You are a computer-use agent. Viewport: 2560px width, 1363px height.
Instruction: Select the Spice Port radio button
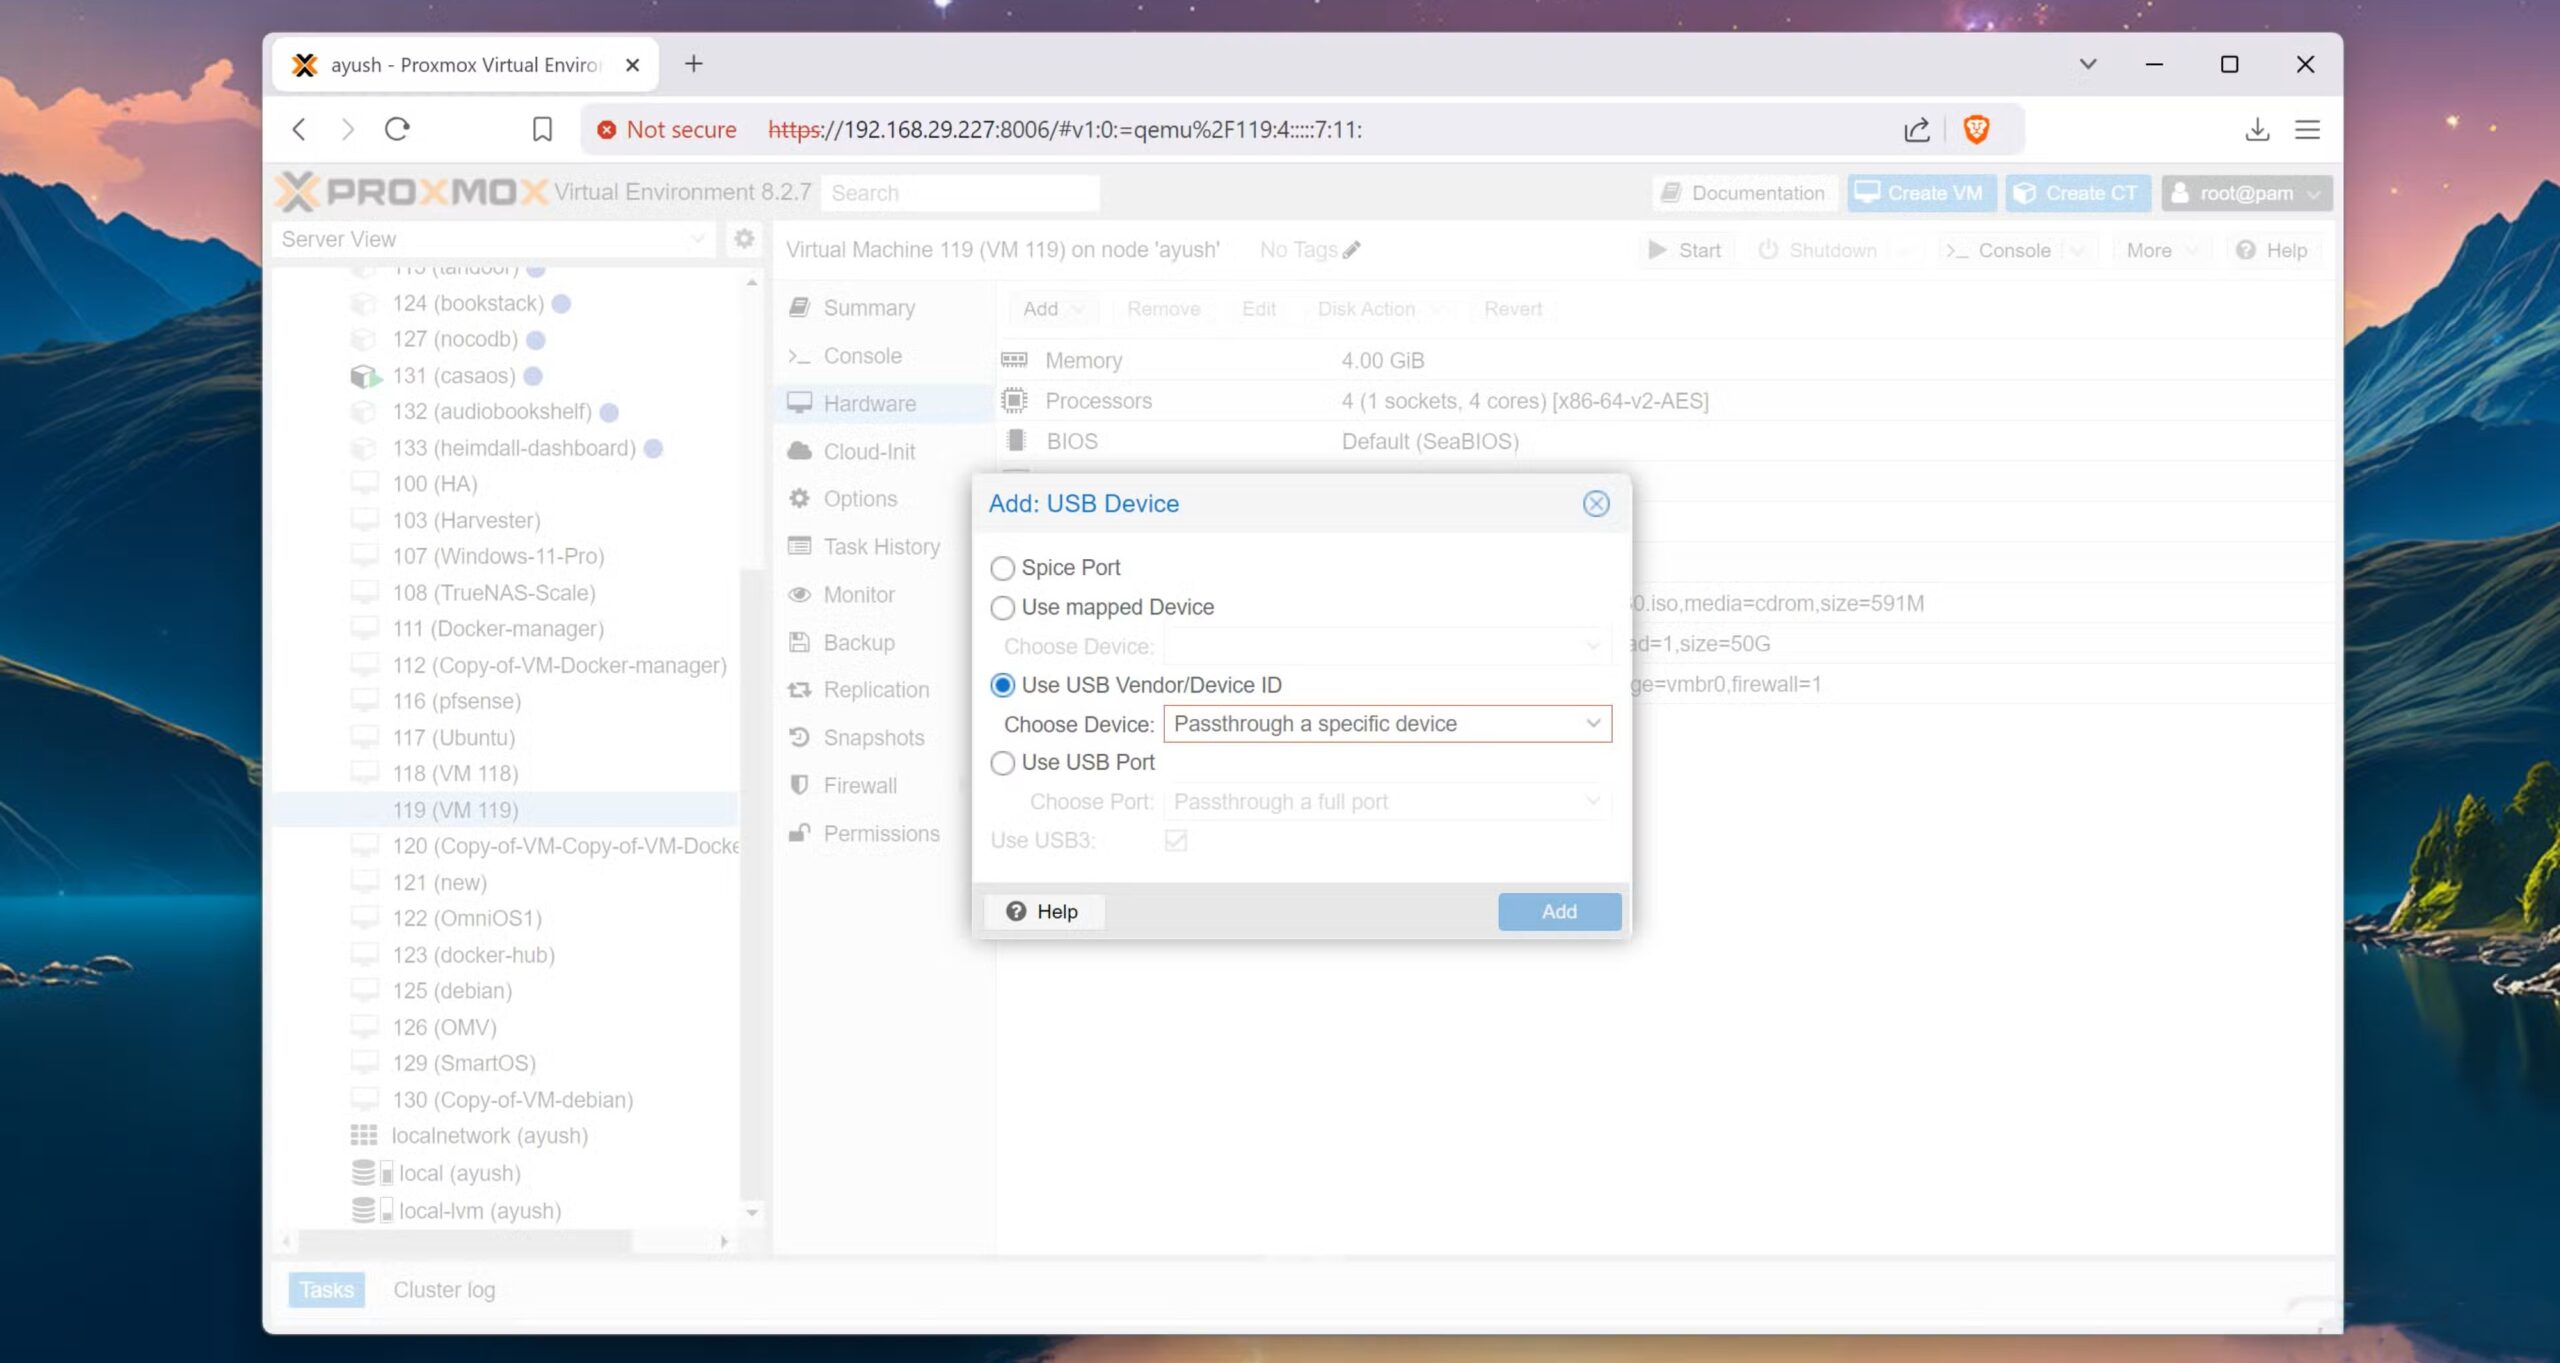[x=1002, y=568]
